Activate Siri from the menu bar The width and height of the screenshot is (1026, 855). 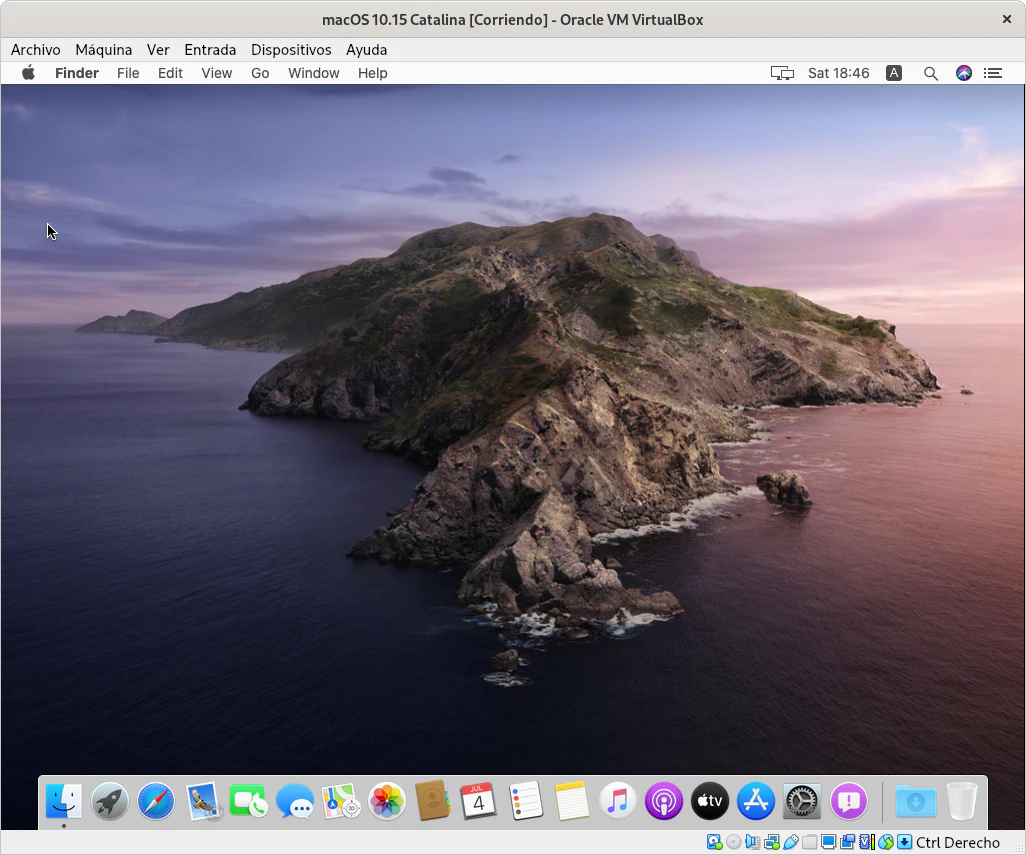(964, 73)
